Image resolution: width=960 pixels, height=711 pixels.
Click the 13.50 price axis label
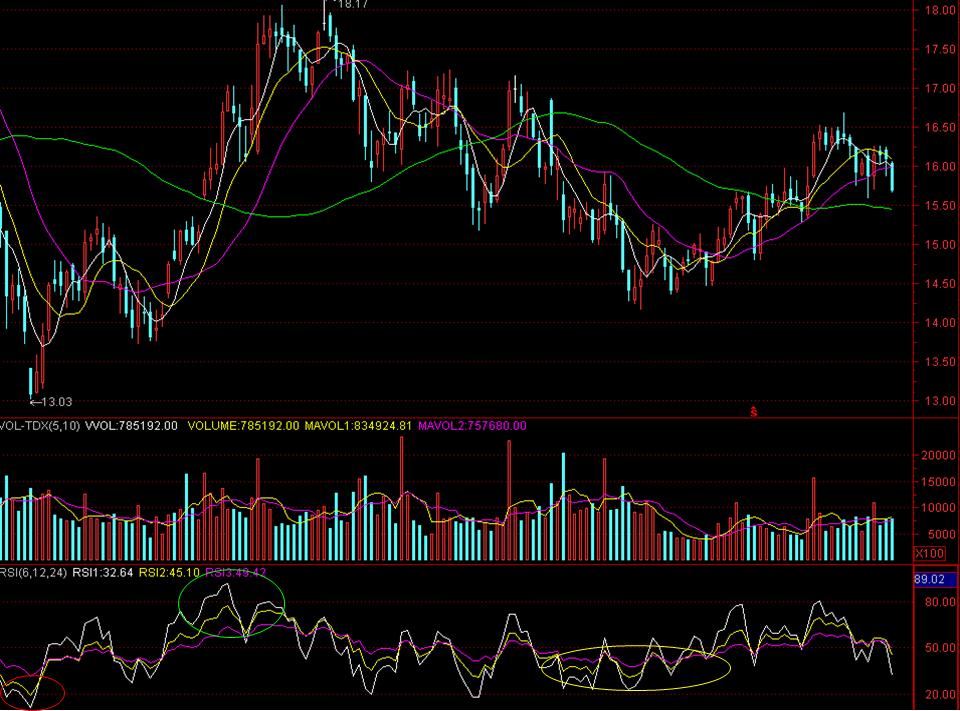coord(940,362)
